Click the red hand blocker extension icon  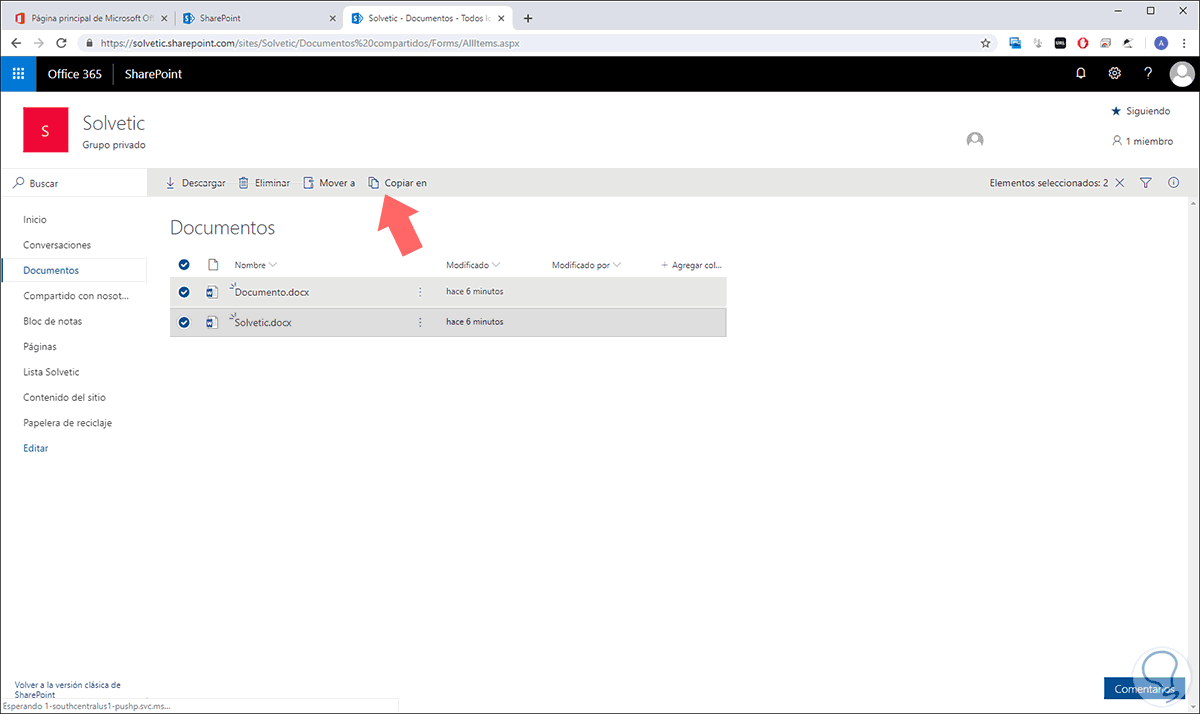[x=1083, y=43]
